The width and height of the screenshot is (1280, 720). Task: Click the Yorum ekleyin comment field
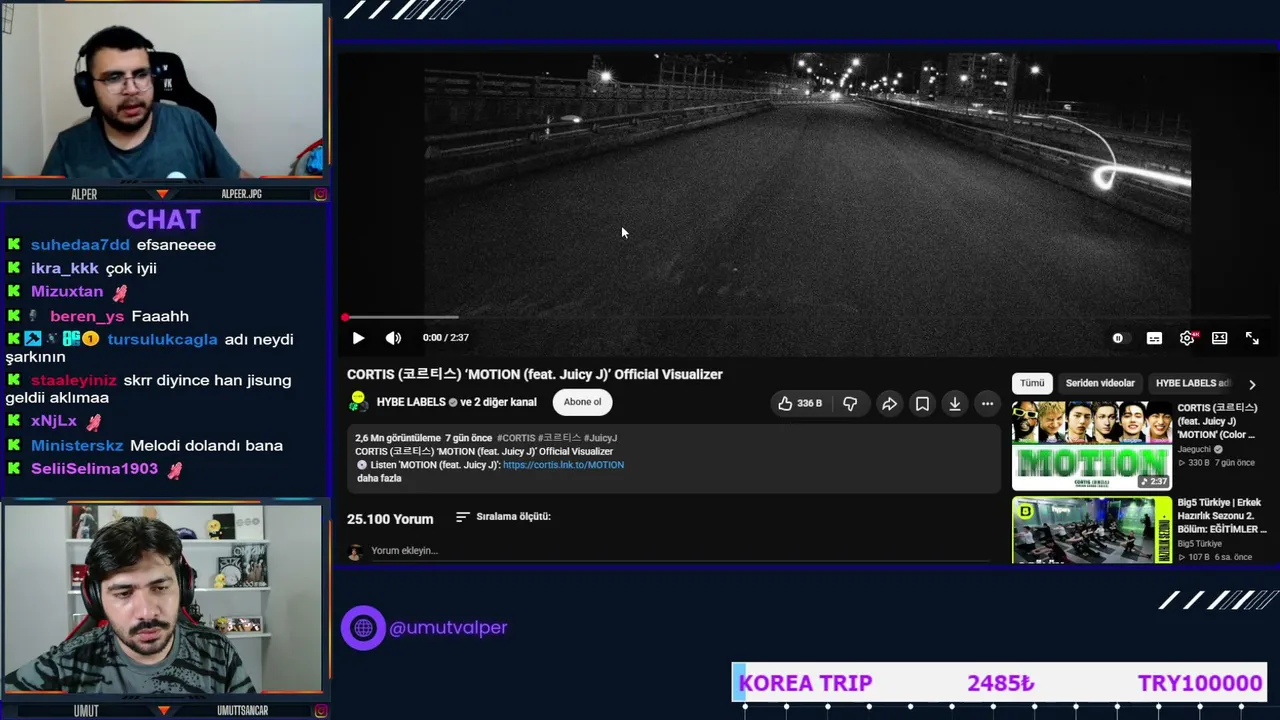pyautogui.click(x=680, y=551)
